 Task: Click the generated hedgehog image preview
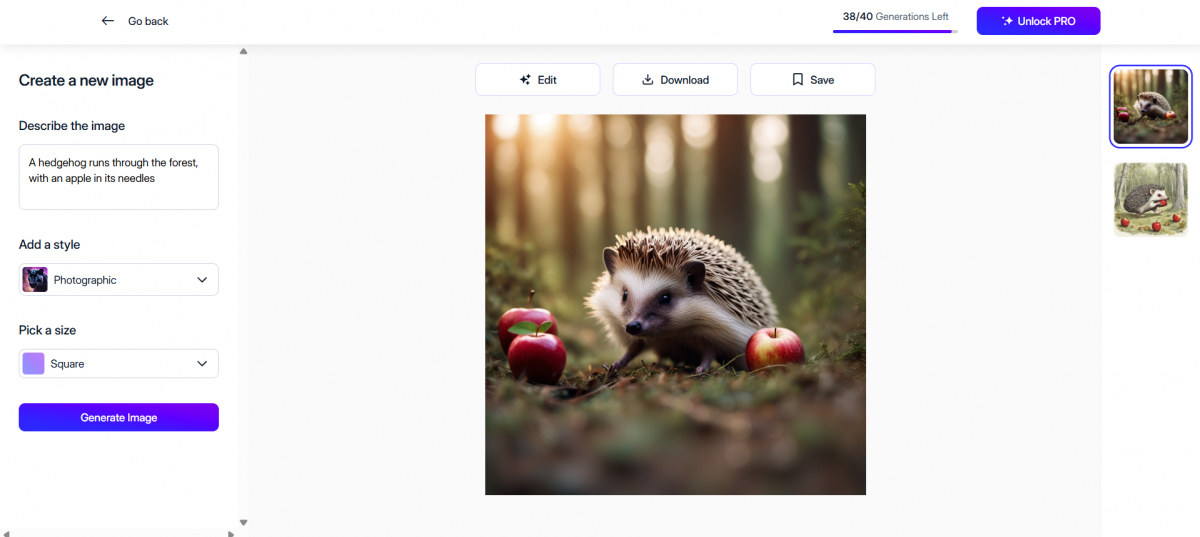tap(675, 304)
